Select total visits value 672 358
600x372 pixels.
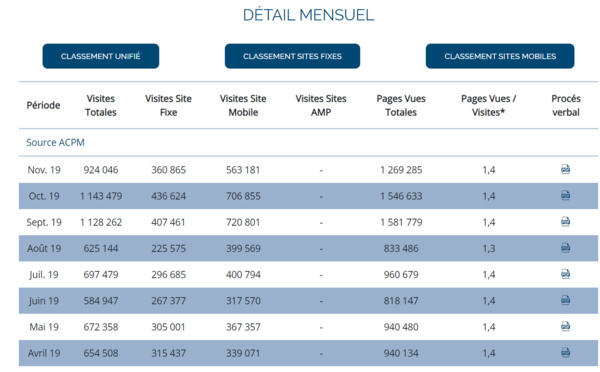[101, 327]
